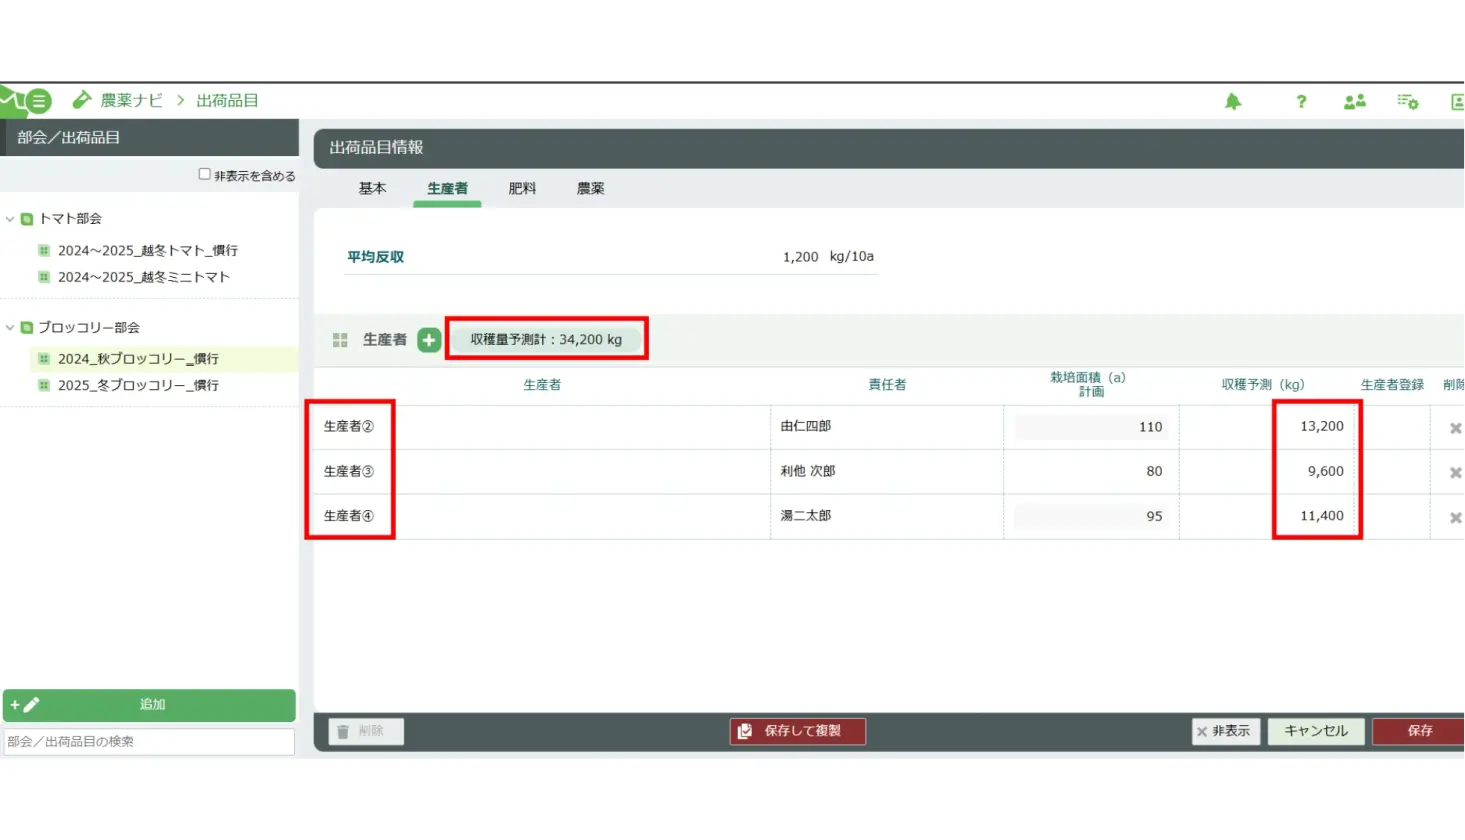Image resolution: width=1465 pixels, height=840 pixels.
Task: Select 2025_冬ブロッコリー_慣行 in the tree
Action: (138, 385)
